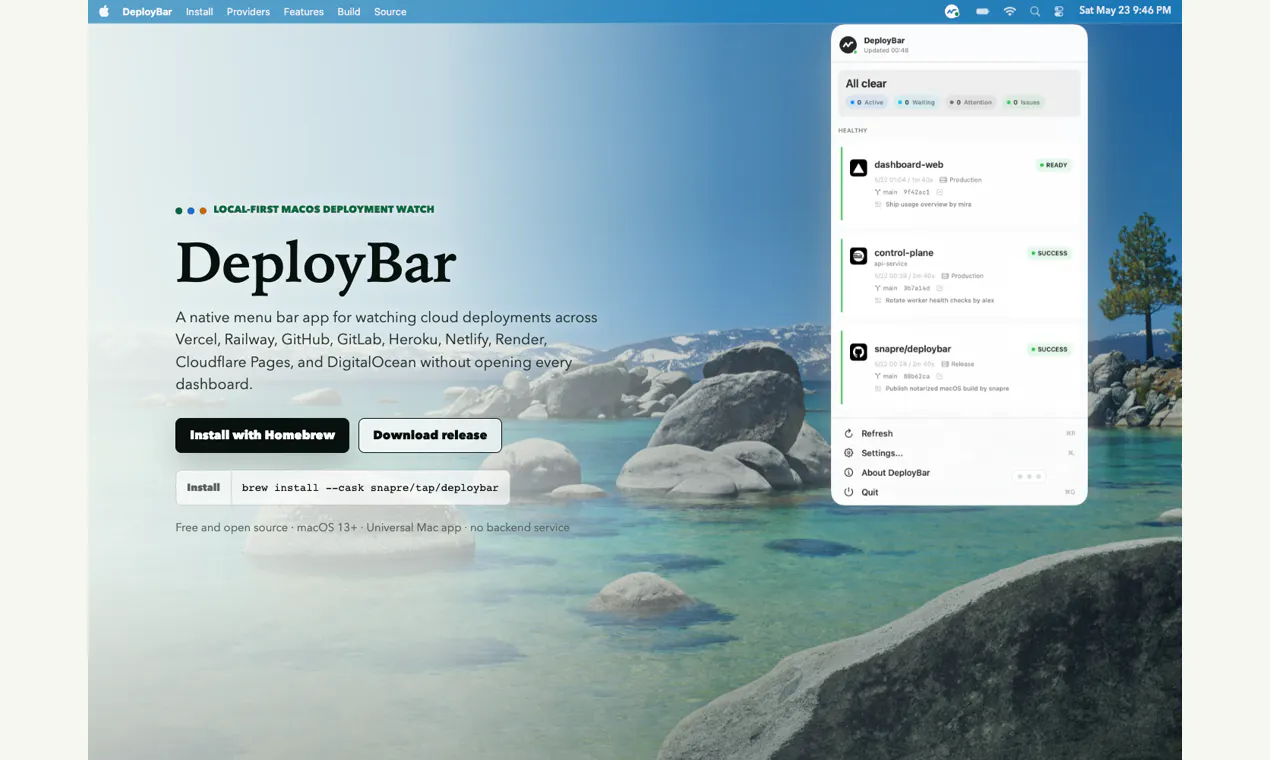Click the message icon before Rotate worker health
The image size is (1270, 760).
[x=878, y=300]
